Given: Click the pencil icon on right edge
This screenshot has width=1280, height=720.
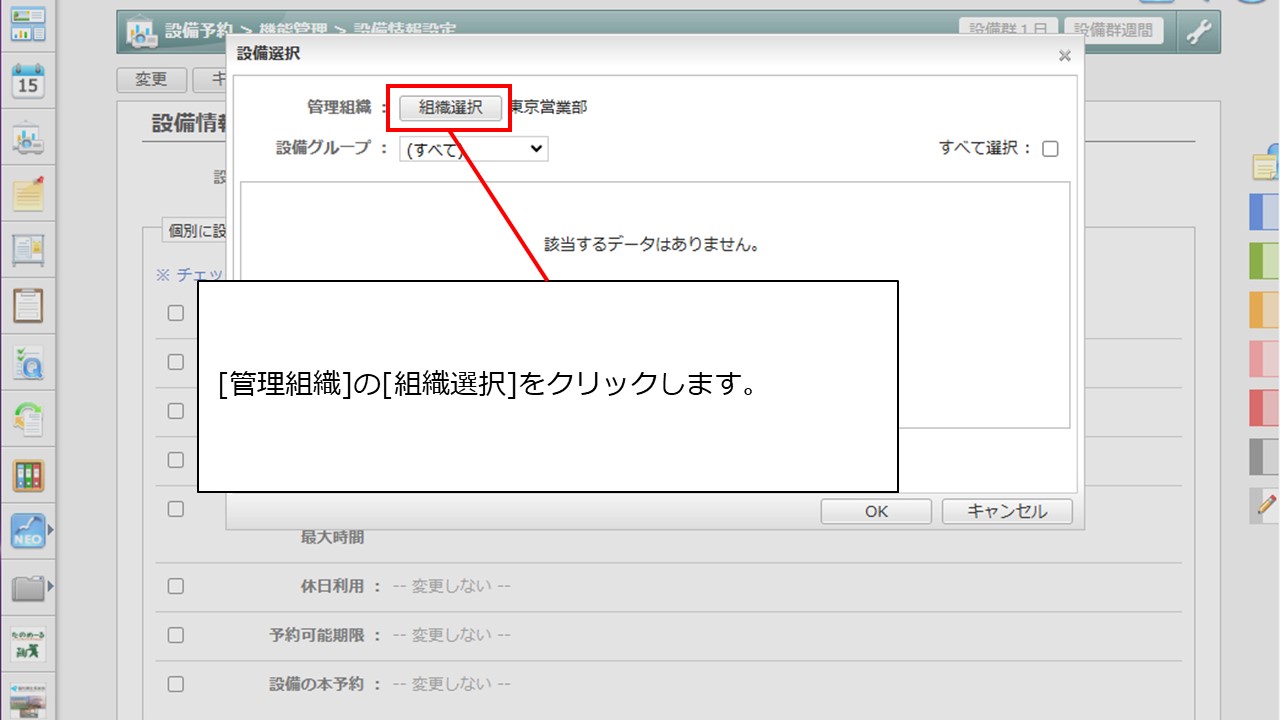Looking at the screenshot, I should click(x=1267, y=505).
